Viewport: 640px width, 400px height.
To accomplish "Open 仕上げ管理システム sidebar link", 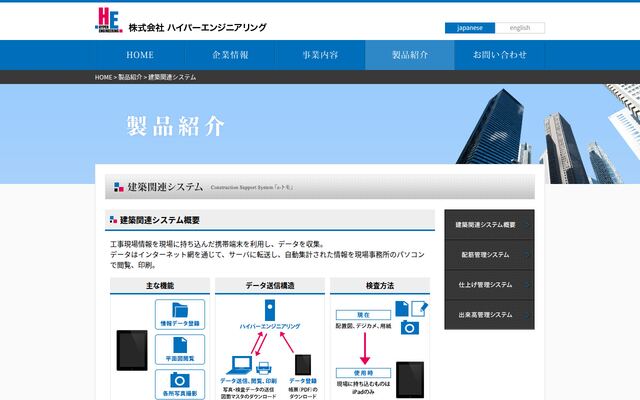I will point(489,285).
